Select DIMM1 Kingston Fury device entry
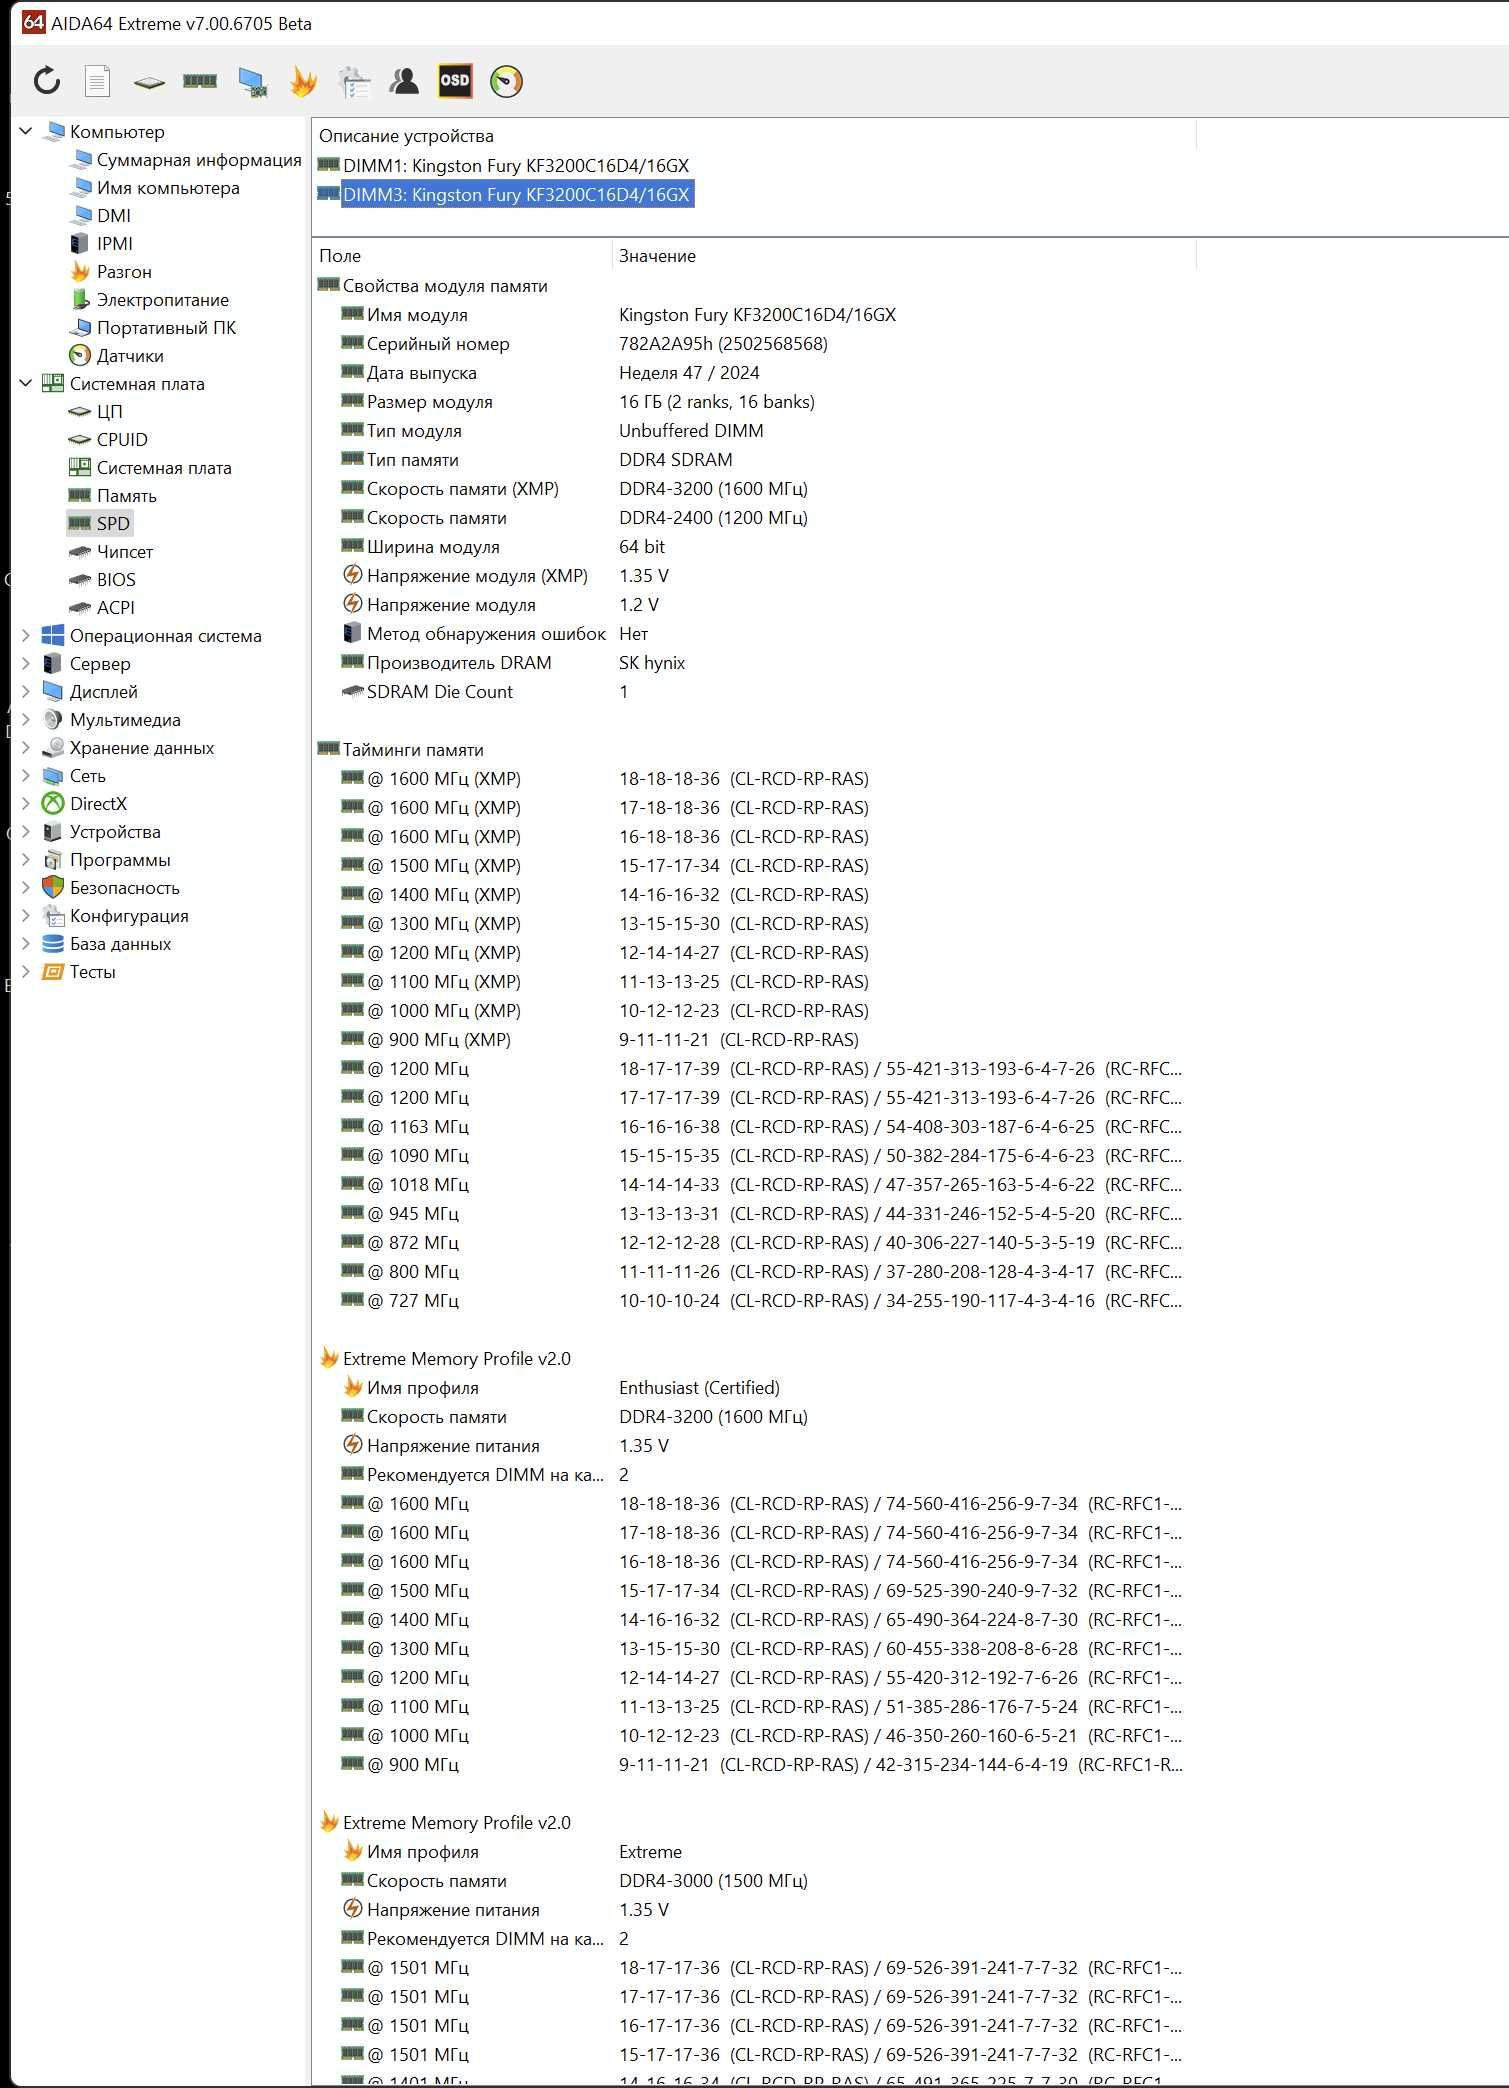 coord(516,165)
